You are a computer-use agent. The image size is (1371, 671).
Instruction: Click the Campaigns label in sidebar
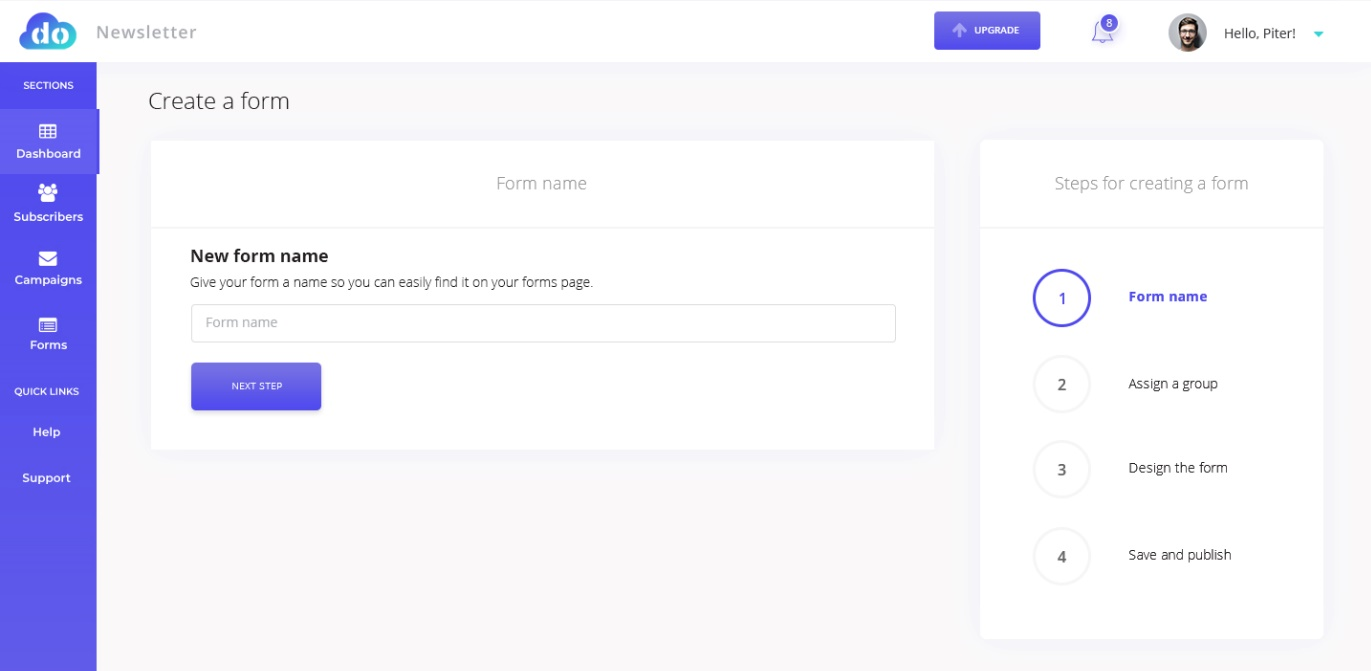coord(48,280)
